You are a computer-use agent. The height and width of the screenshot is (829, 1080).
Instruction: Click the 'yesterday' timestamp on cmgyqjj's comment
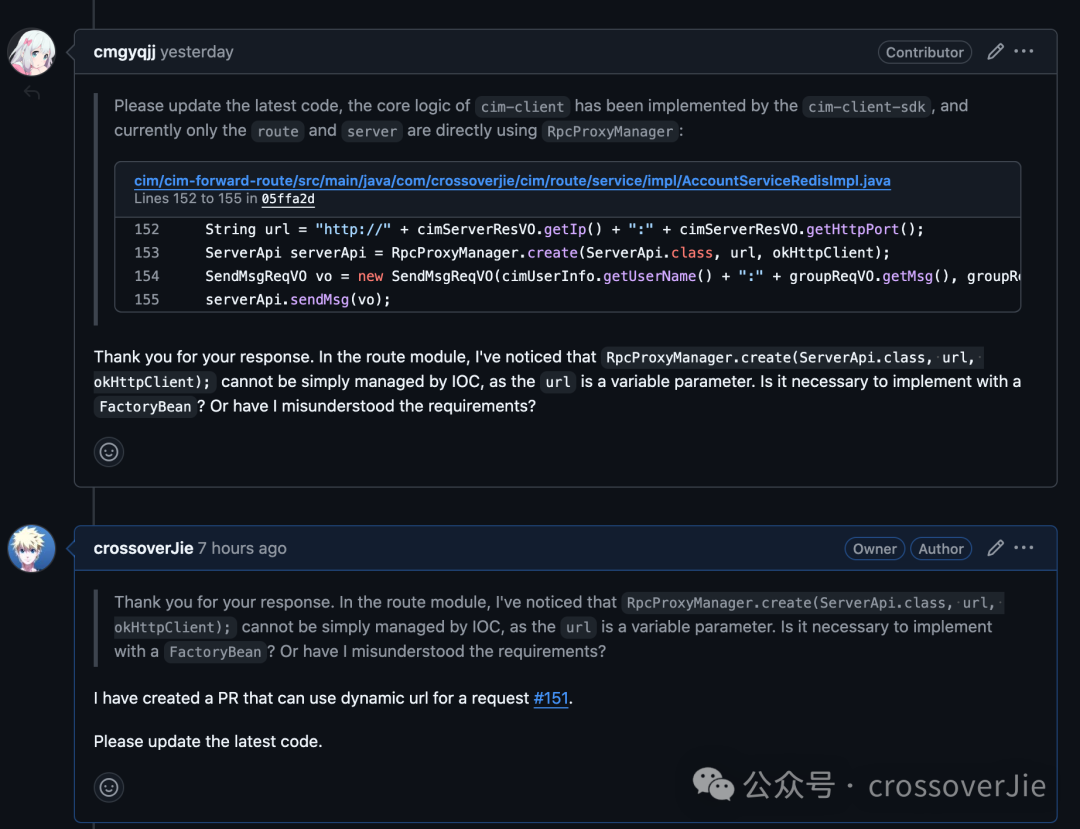(197, 52)
